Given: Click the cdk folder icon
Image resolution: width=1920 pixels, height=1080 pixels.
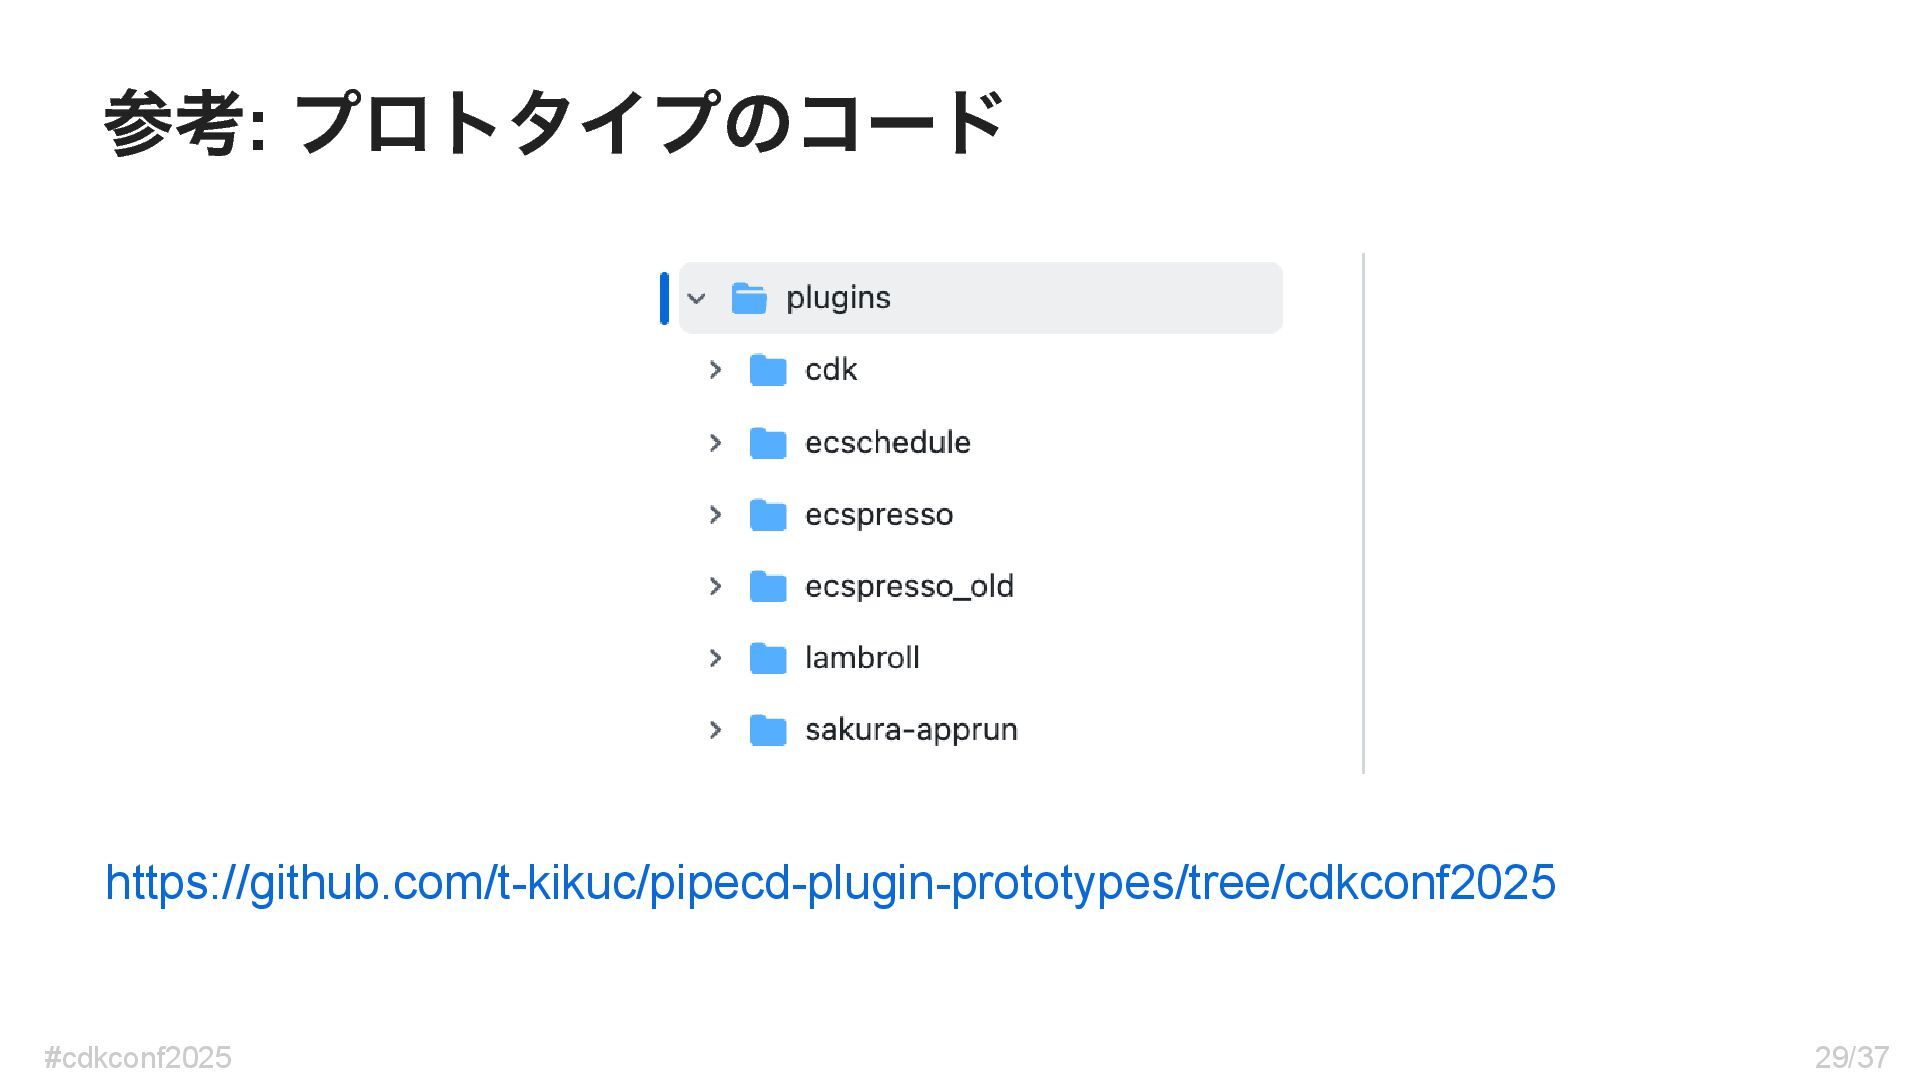Looking at the screenshot, I should click(768, 370).
